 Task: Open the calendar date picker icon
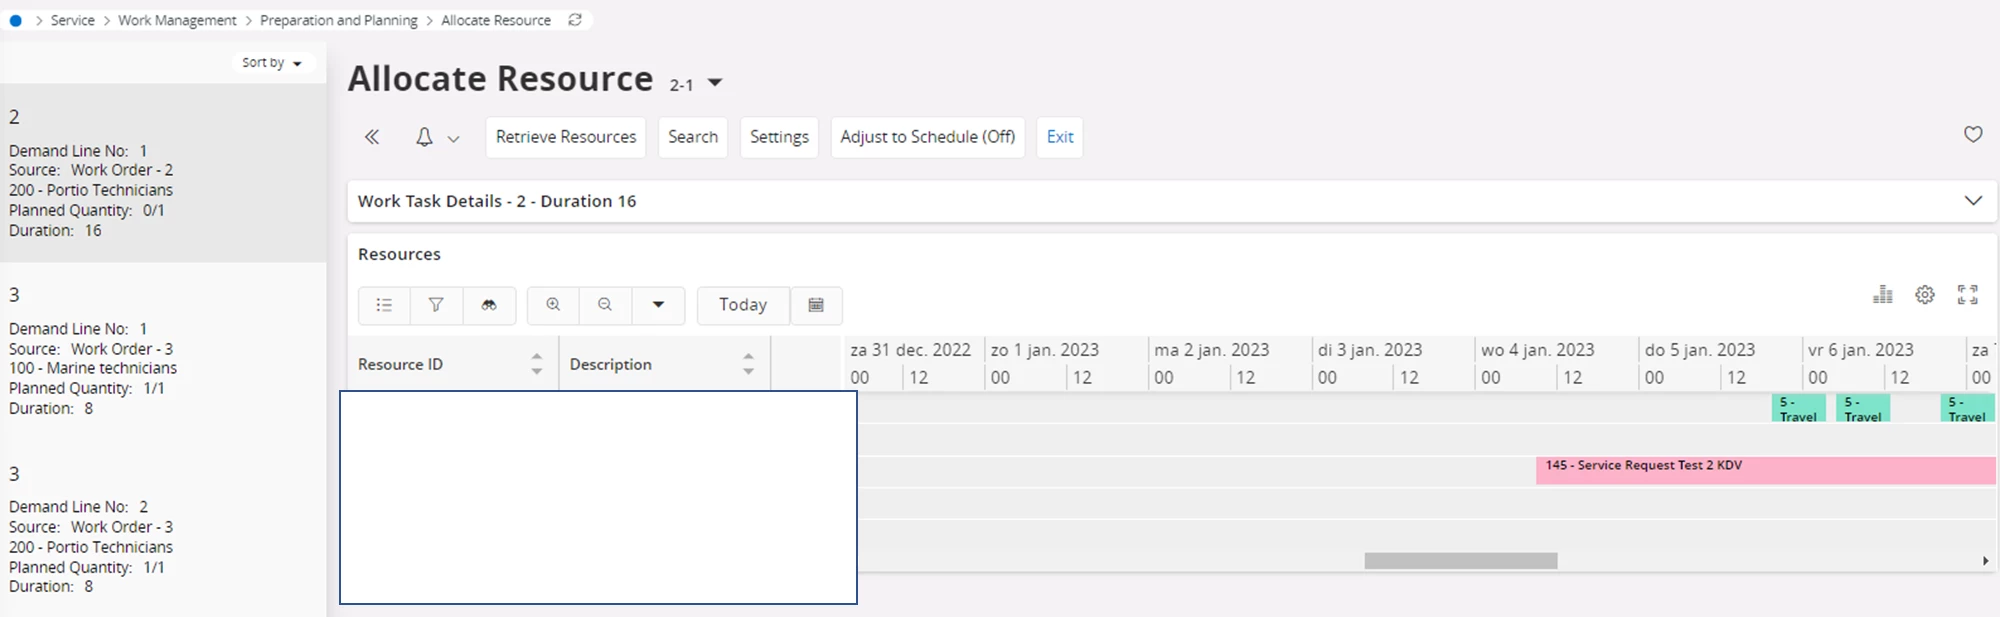(x=816, y=305)
